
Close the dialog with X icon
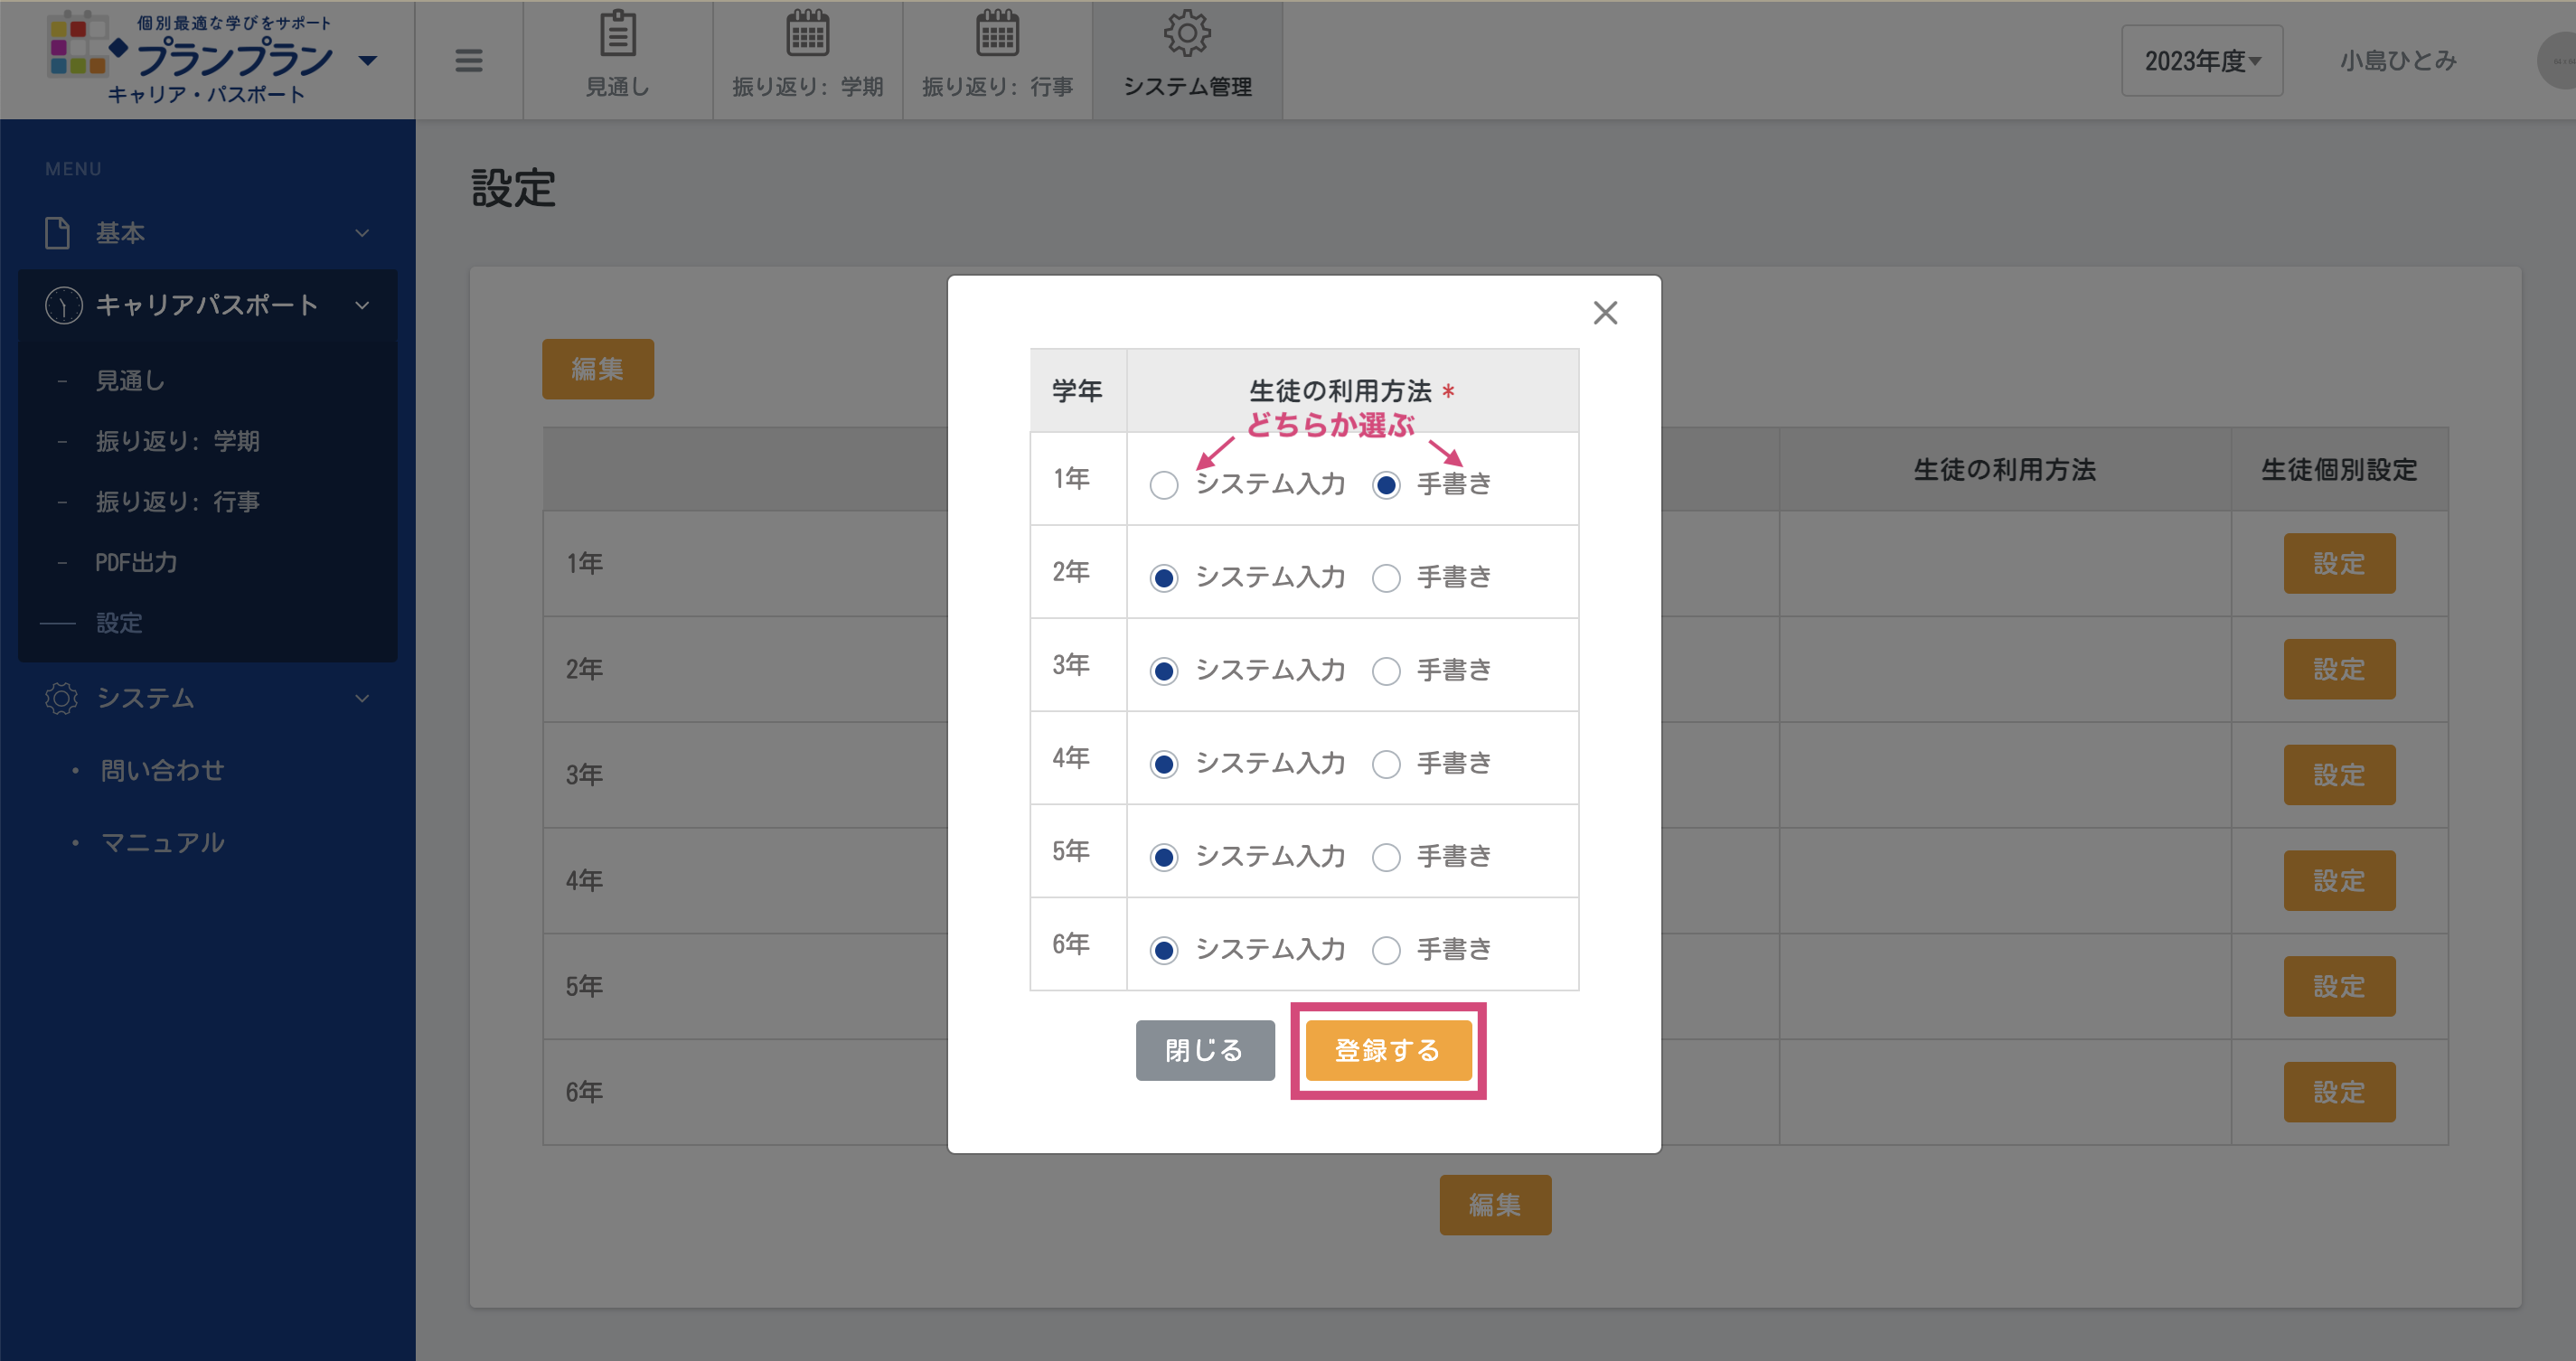pyautogui.click(x=1605, y=313)
